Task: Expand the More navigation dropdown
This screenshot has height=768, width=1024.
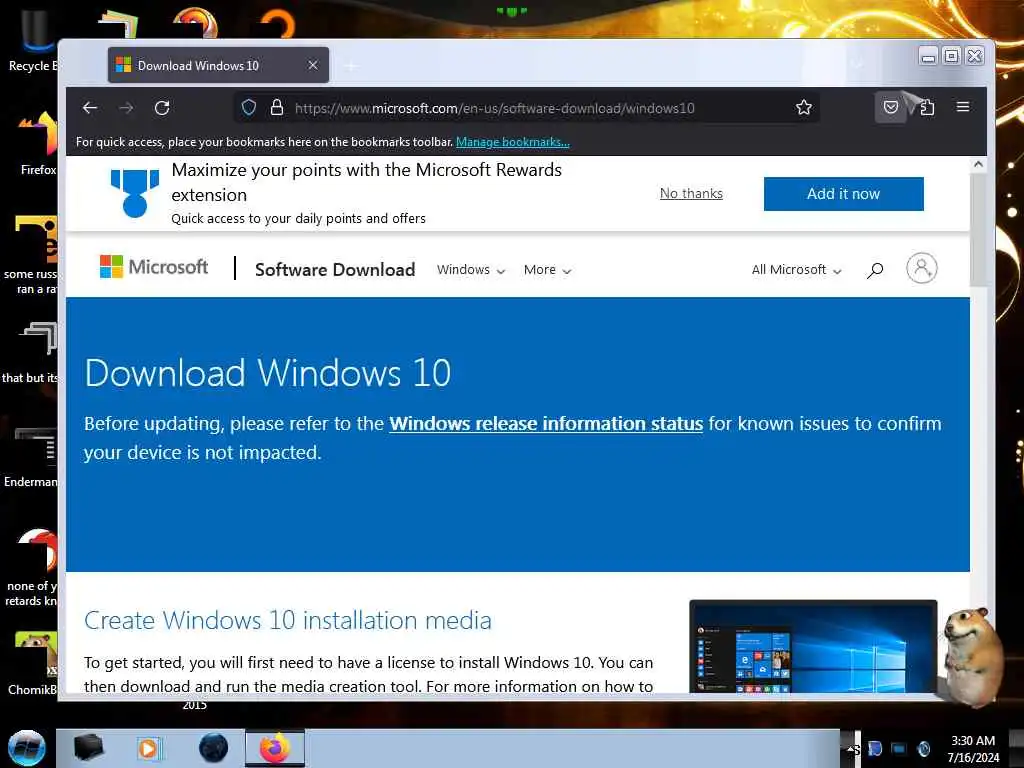Action: [547, 270]
